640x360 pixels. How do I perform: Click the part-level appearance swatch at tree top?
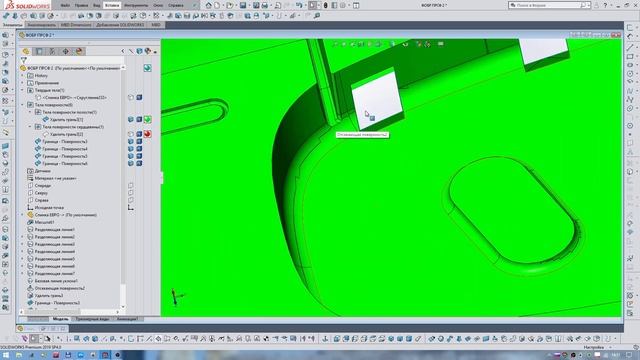tap(147, 68)
